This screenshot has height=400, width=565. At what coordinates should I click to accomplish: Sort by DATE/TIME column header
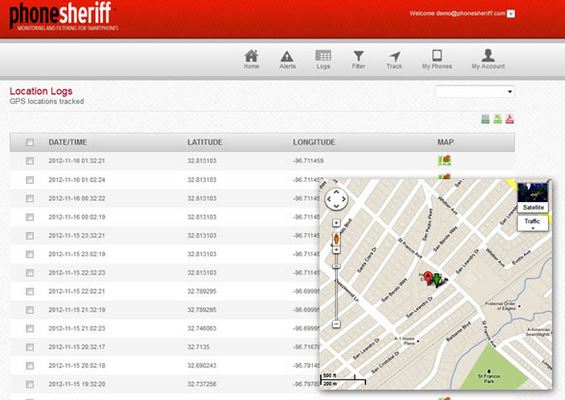[x=68, y=142]
